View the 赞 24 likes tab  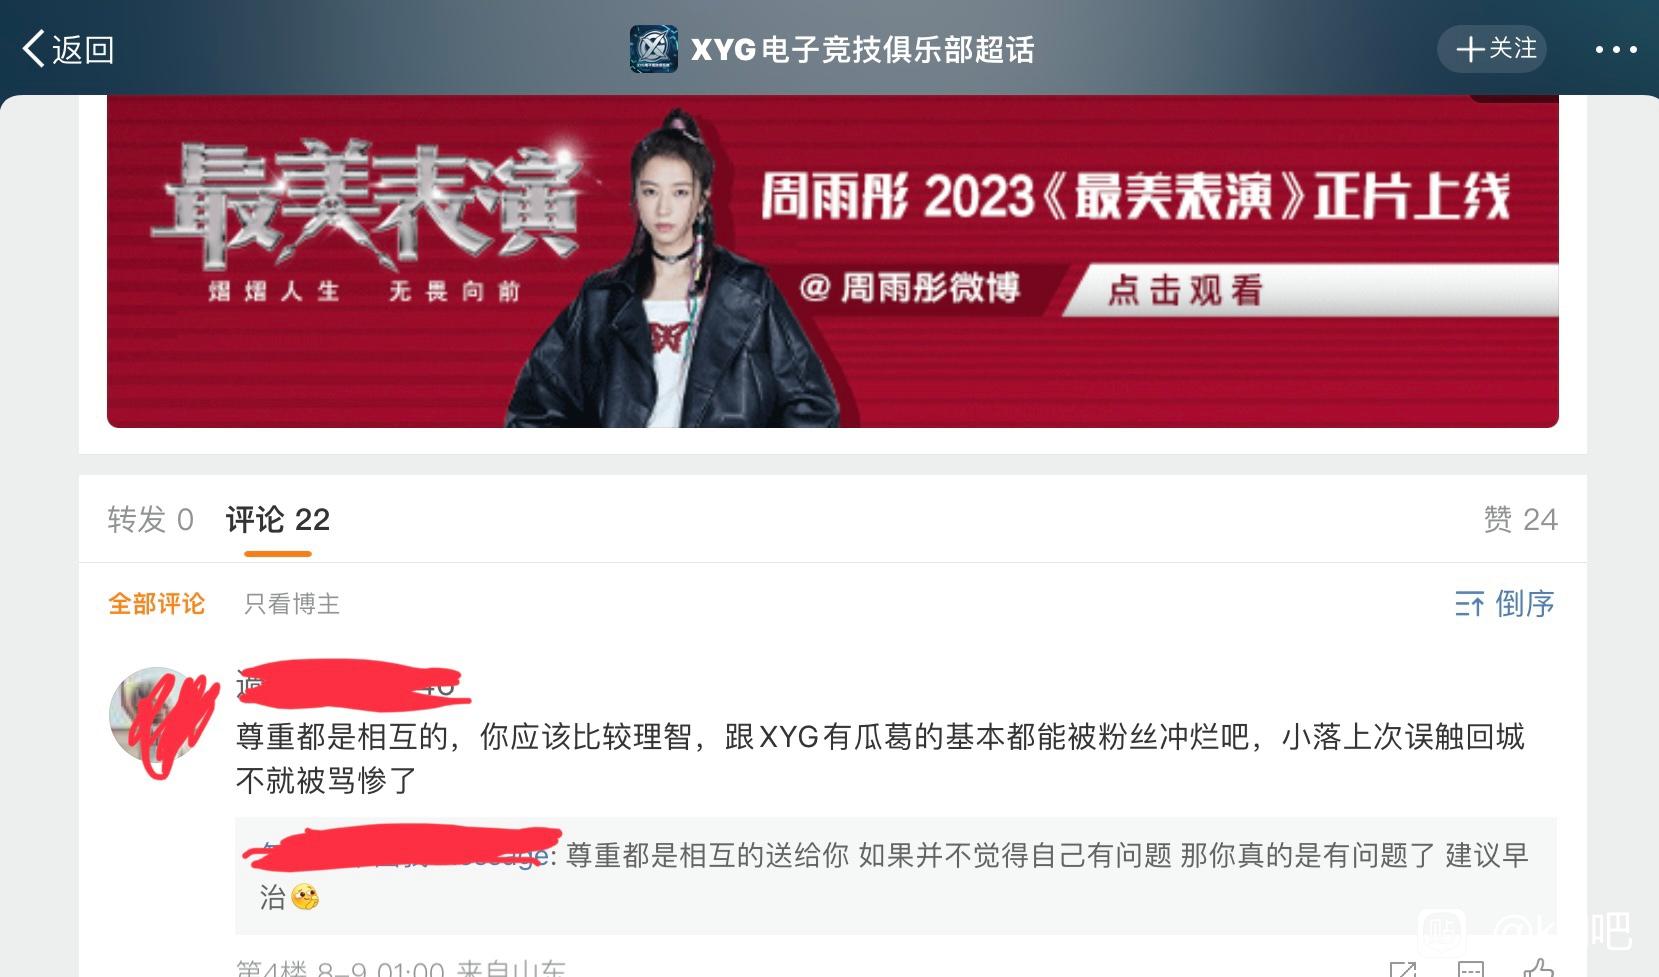(x=1520, y=519)
